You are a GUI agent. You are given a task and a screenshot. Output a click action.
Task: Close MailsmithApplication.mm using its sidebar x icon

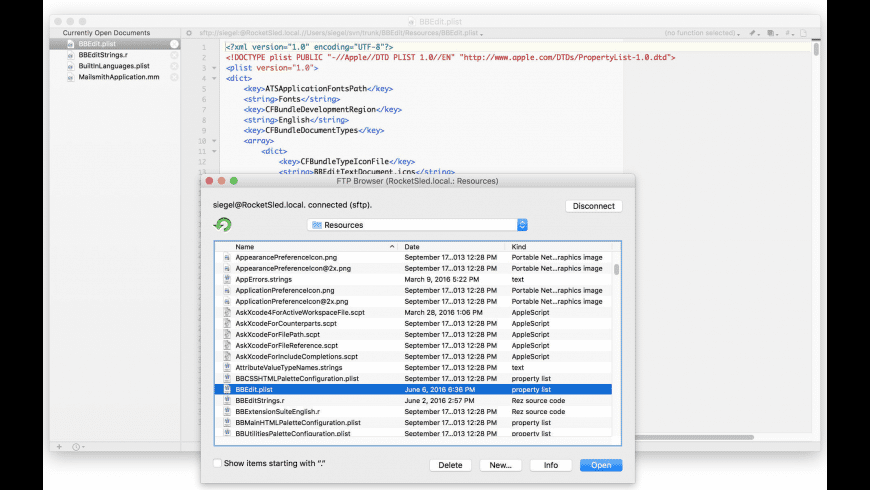tap(174, 77)
